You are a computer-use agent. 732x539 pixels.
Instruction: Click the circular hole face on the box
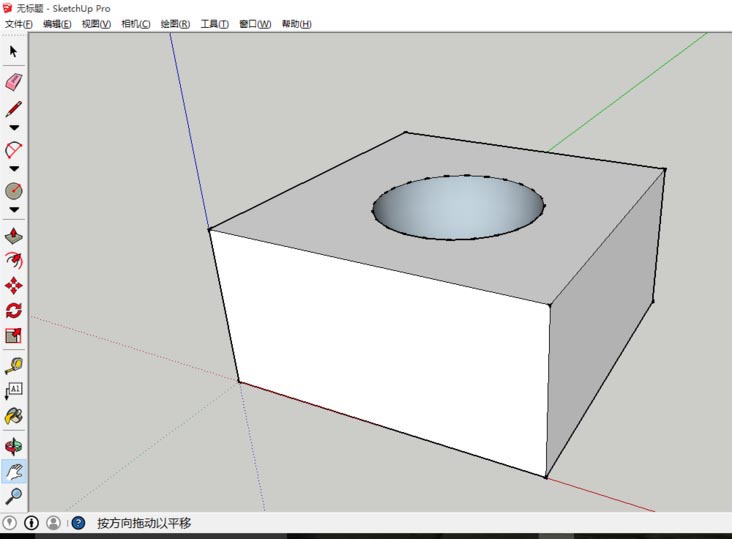click(458, 208)
